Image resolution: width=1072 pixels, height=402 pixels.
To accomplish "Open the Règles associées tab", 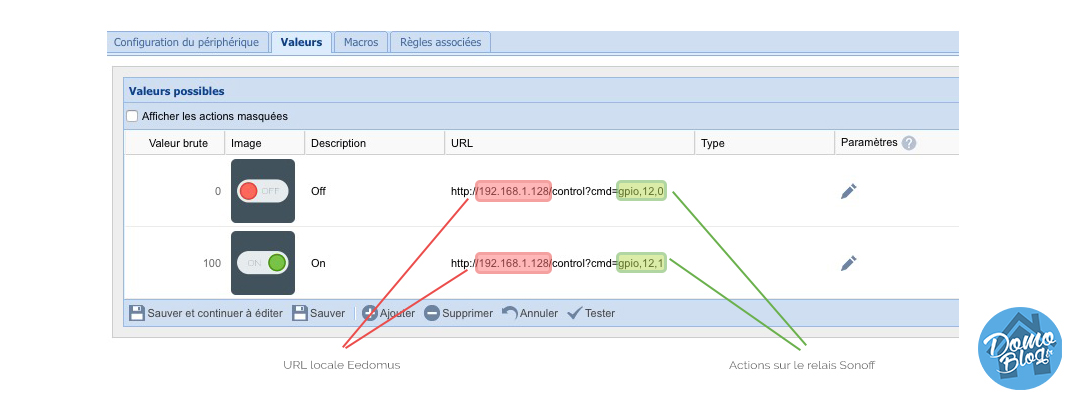I will point(440,42).
